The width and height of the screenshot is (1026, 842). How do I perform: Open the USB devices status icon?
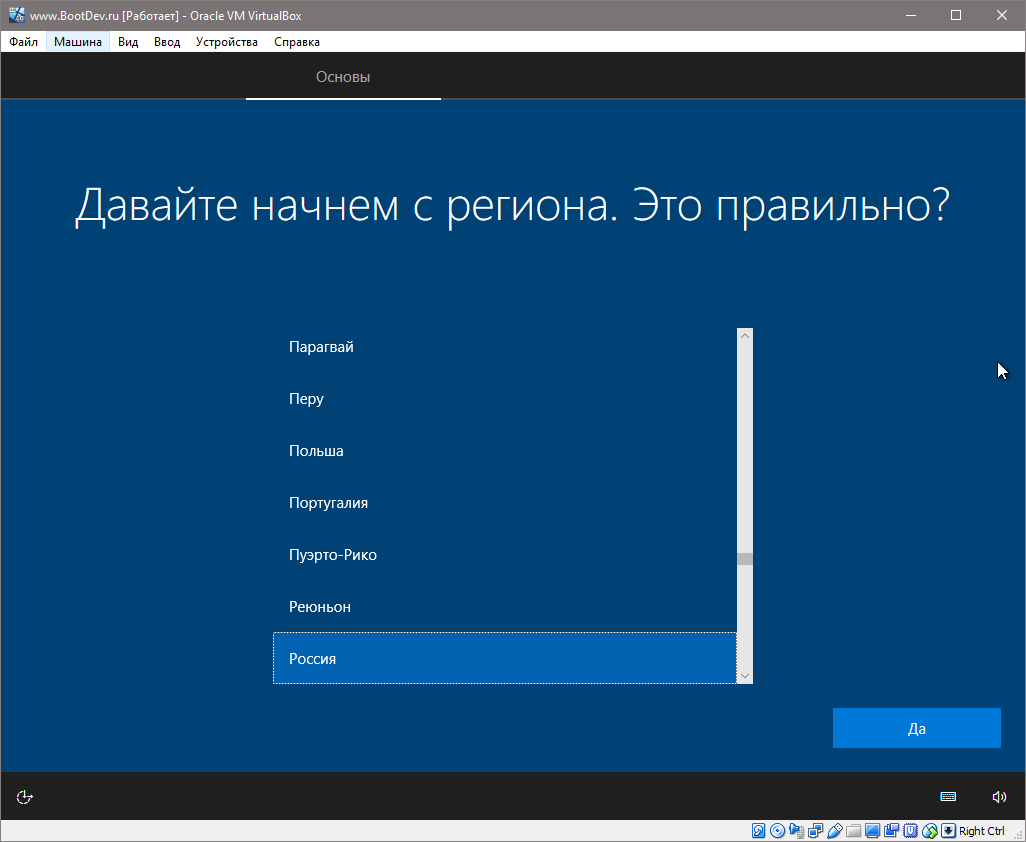pyautogui.click(x=834, y=831)
